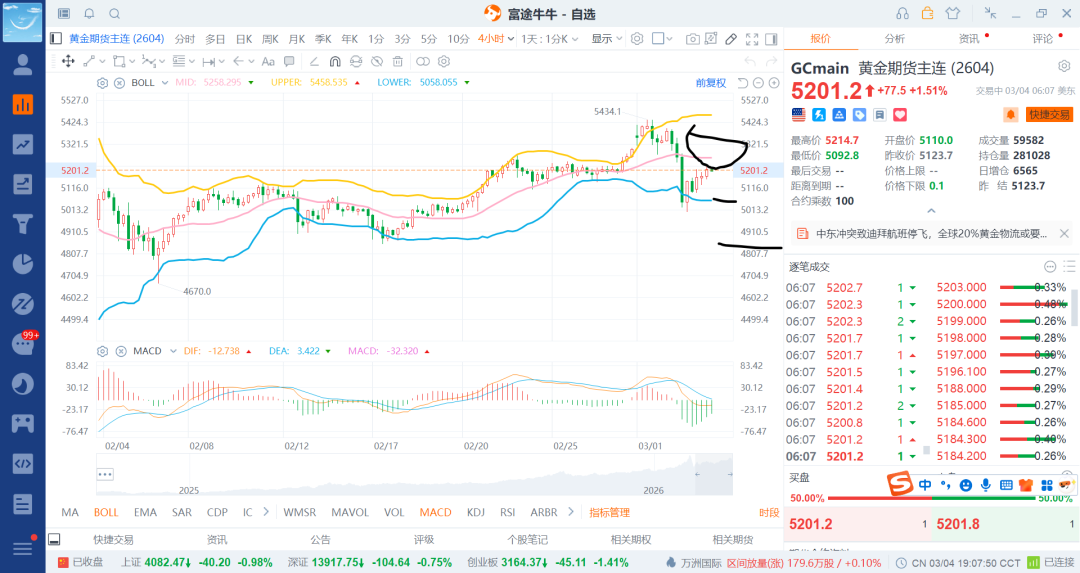
Task: Open the customer service headset icon
Action: point(902,14)
